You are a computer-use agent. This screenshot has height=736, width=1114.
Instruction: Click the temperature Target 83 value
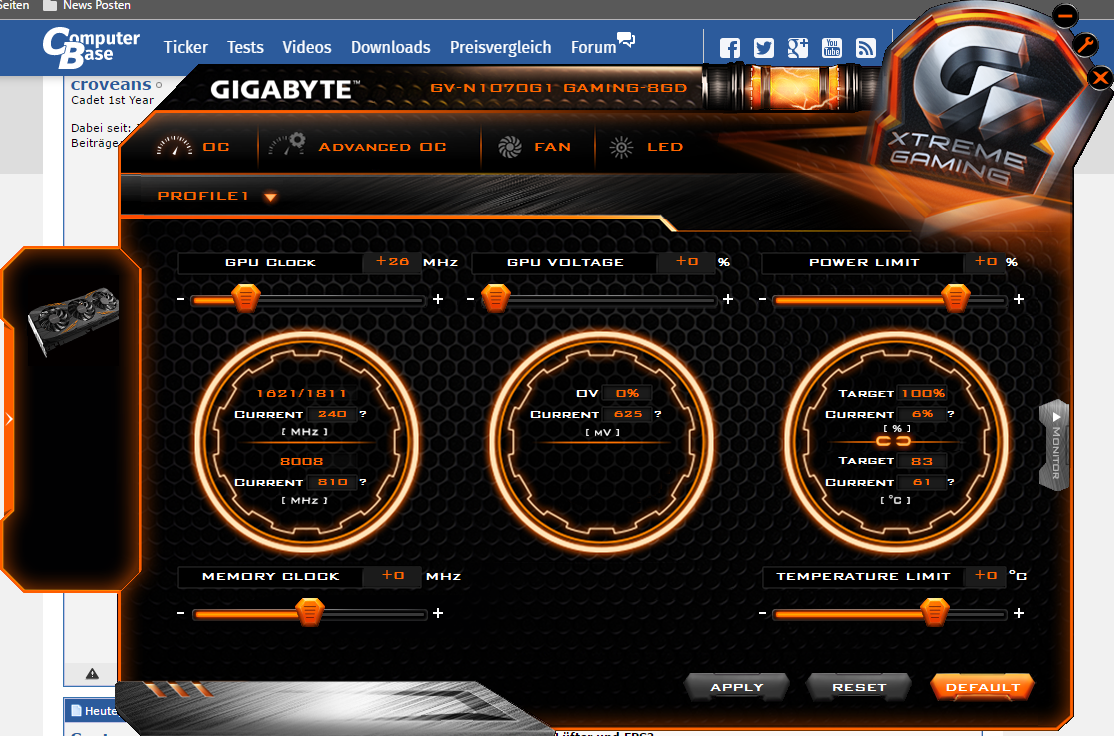tap(921, 461)
